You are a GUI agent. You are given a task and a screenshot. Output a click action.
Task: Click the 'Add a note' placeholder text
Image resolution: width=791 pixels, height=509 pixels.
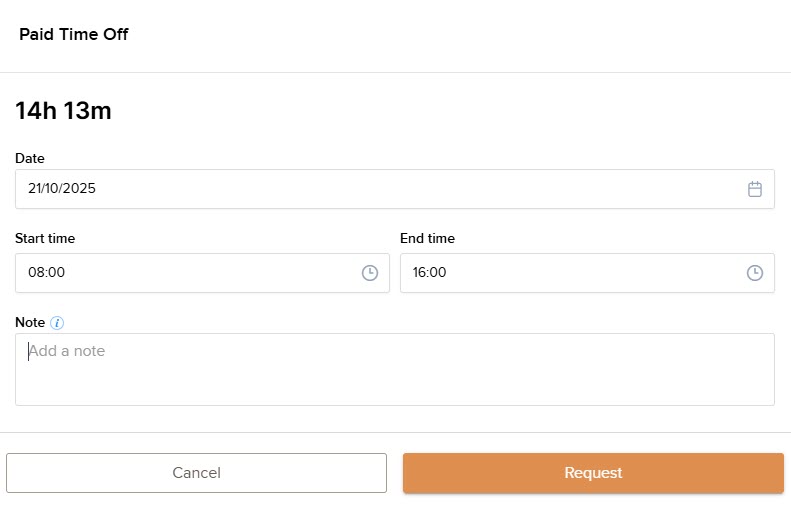[x=67, y=352]
